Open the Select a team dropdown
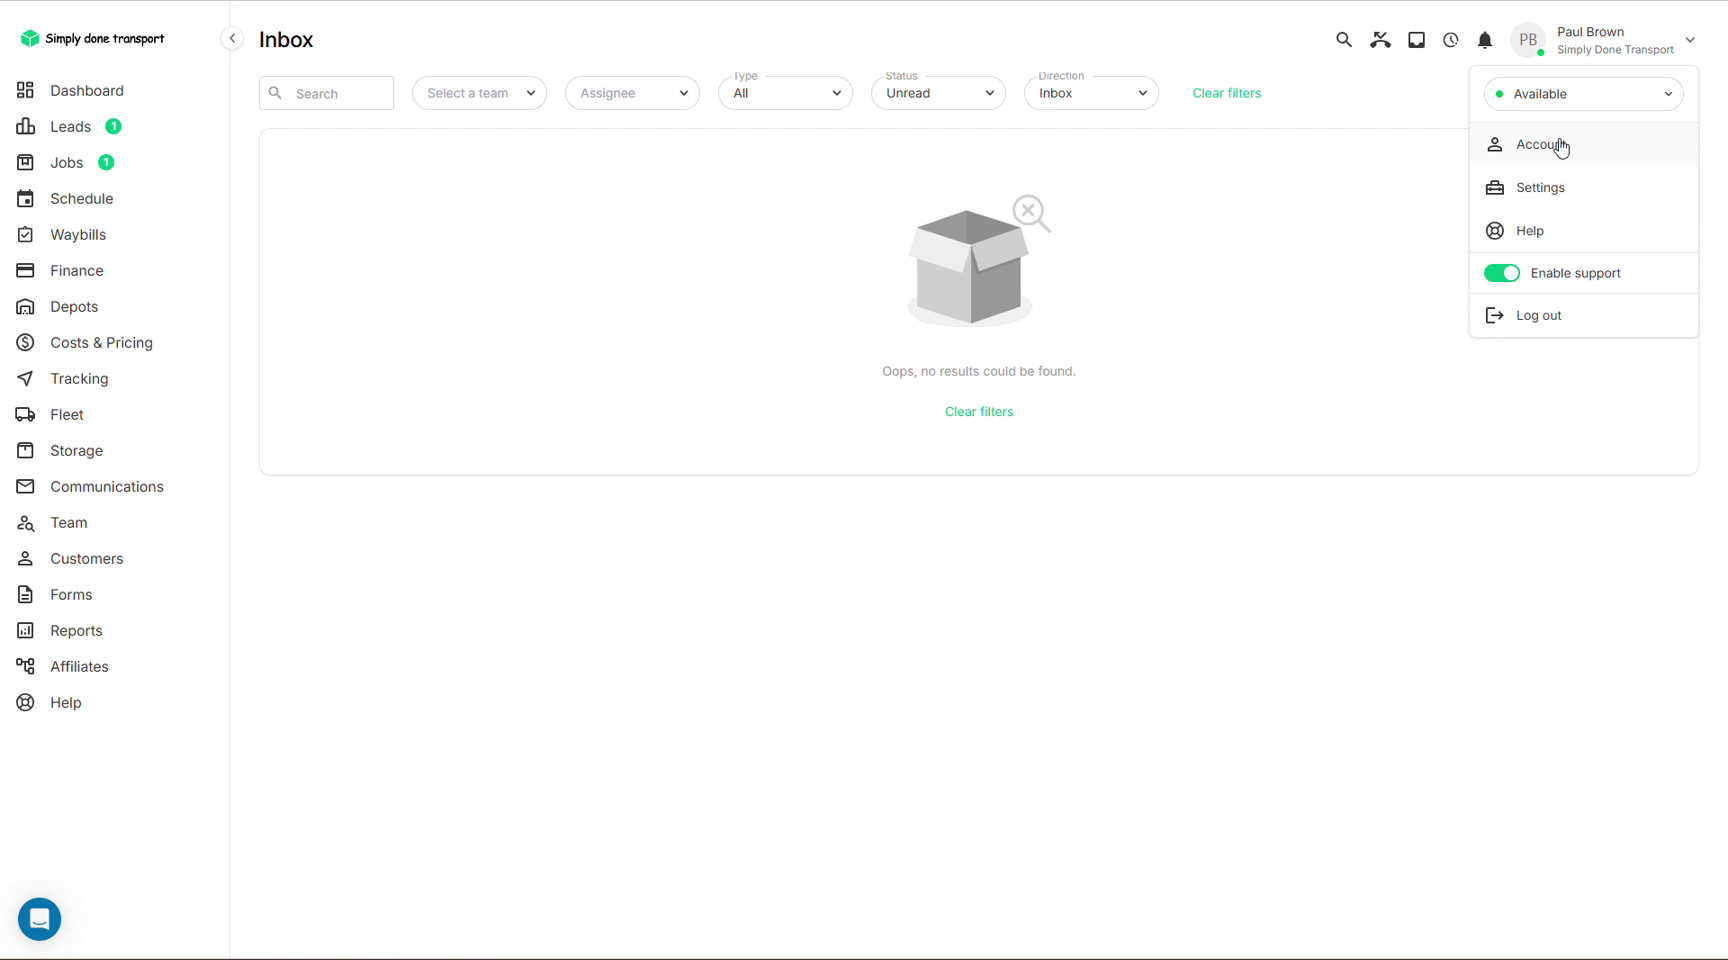The height and width of the screenshot is (960, 1728). click(479, 93)
